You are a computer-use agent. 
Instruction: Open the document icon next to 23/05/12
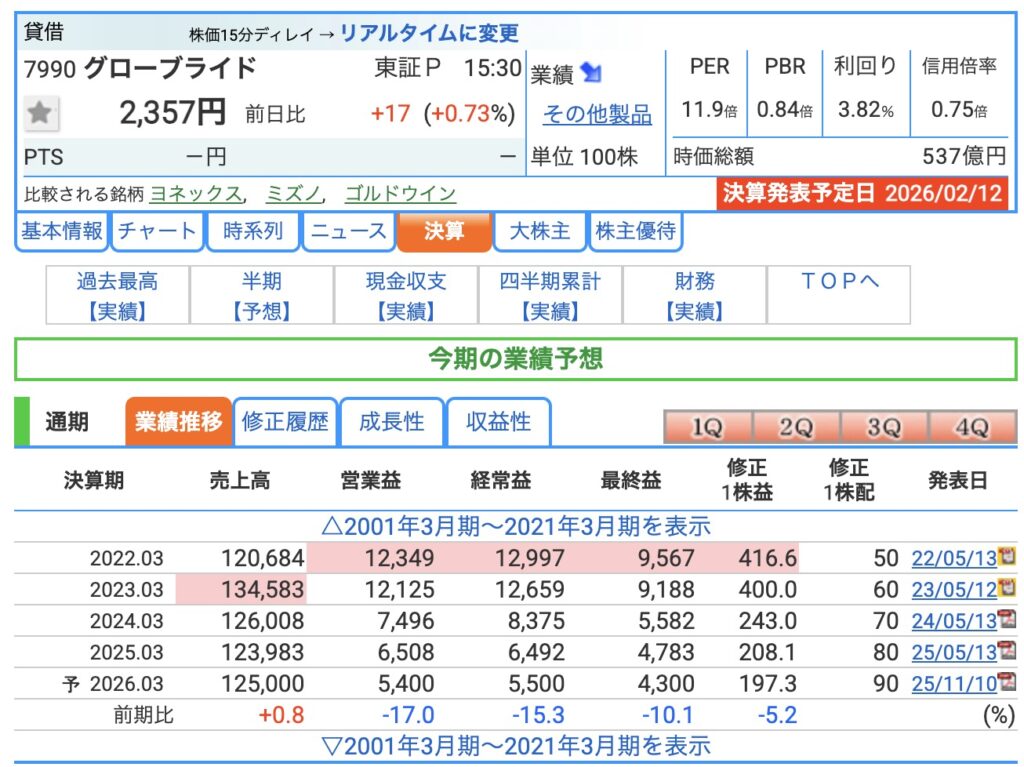pyautogui.click(x=1006, y=589)
